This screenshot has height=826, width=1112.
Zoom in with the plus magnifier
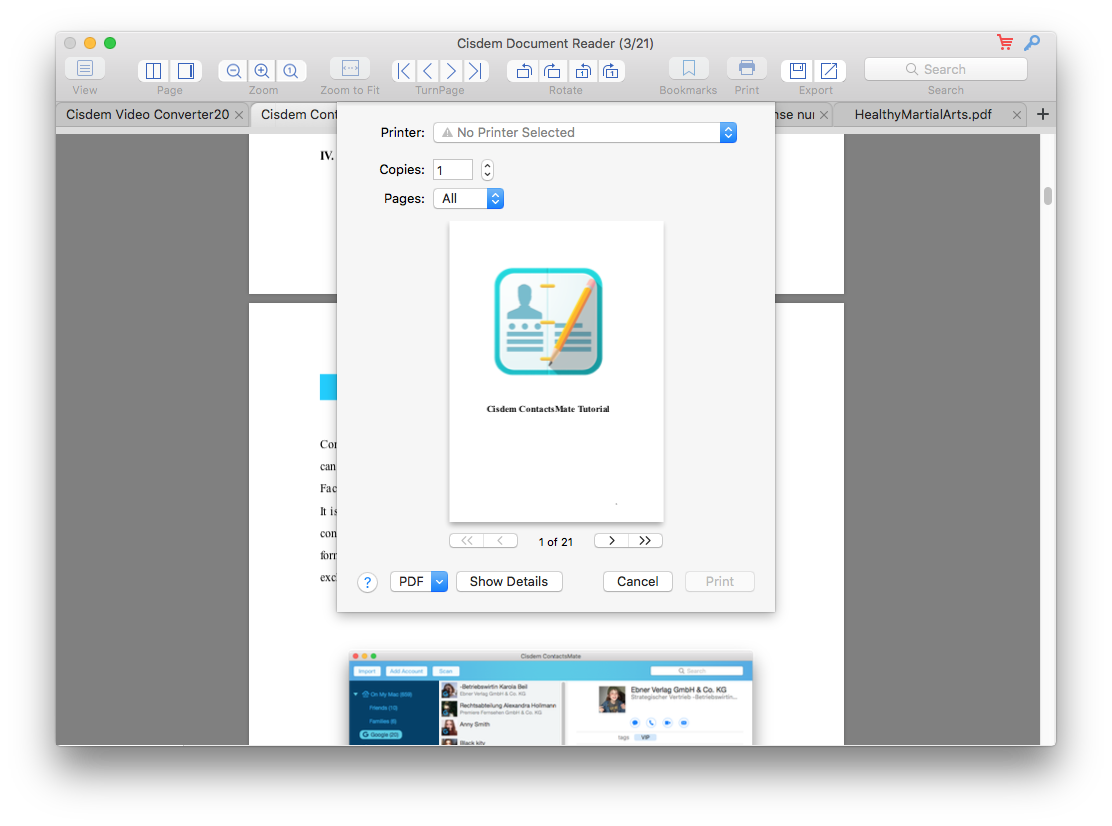coord(262,71)
